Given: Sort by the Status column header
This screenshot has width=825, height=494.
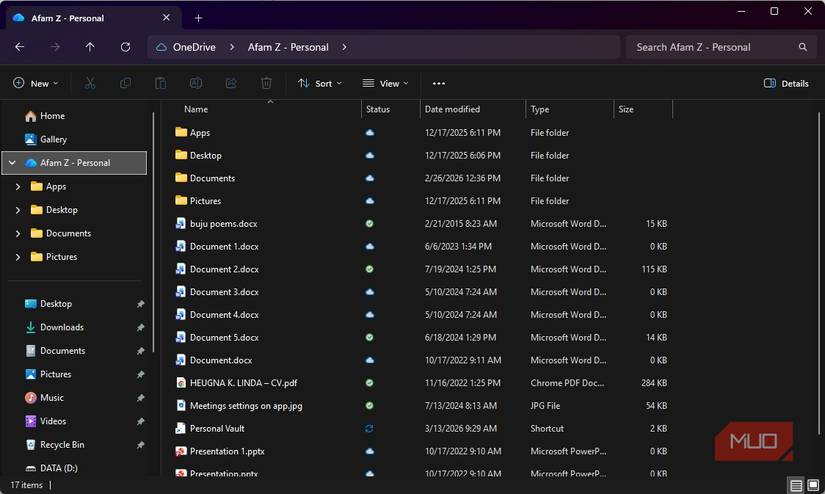Looking at the screenshot, I should pyautogui.click(x=390, y=109).
